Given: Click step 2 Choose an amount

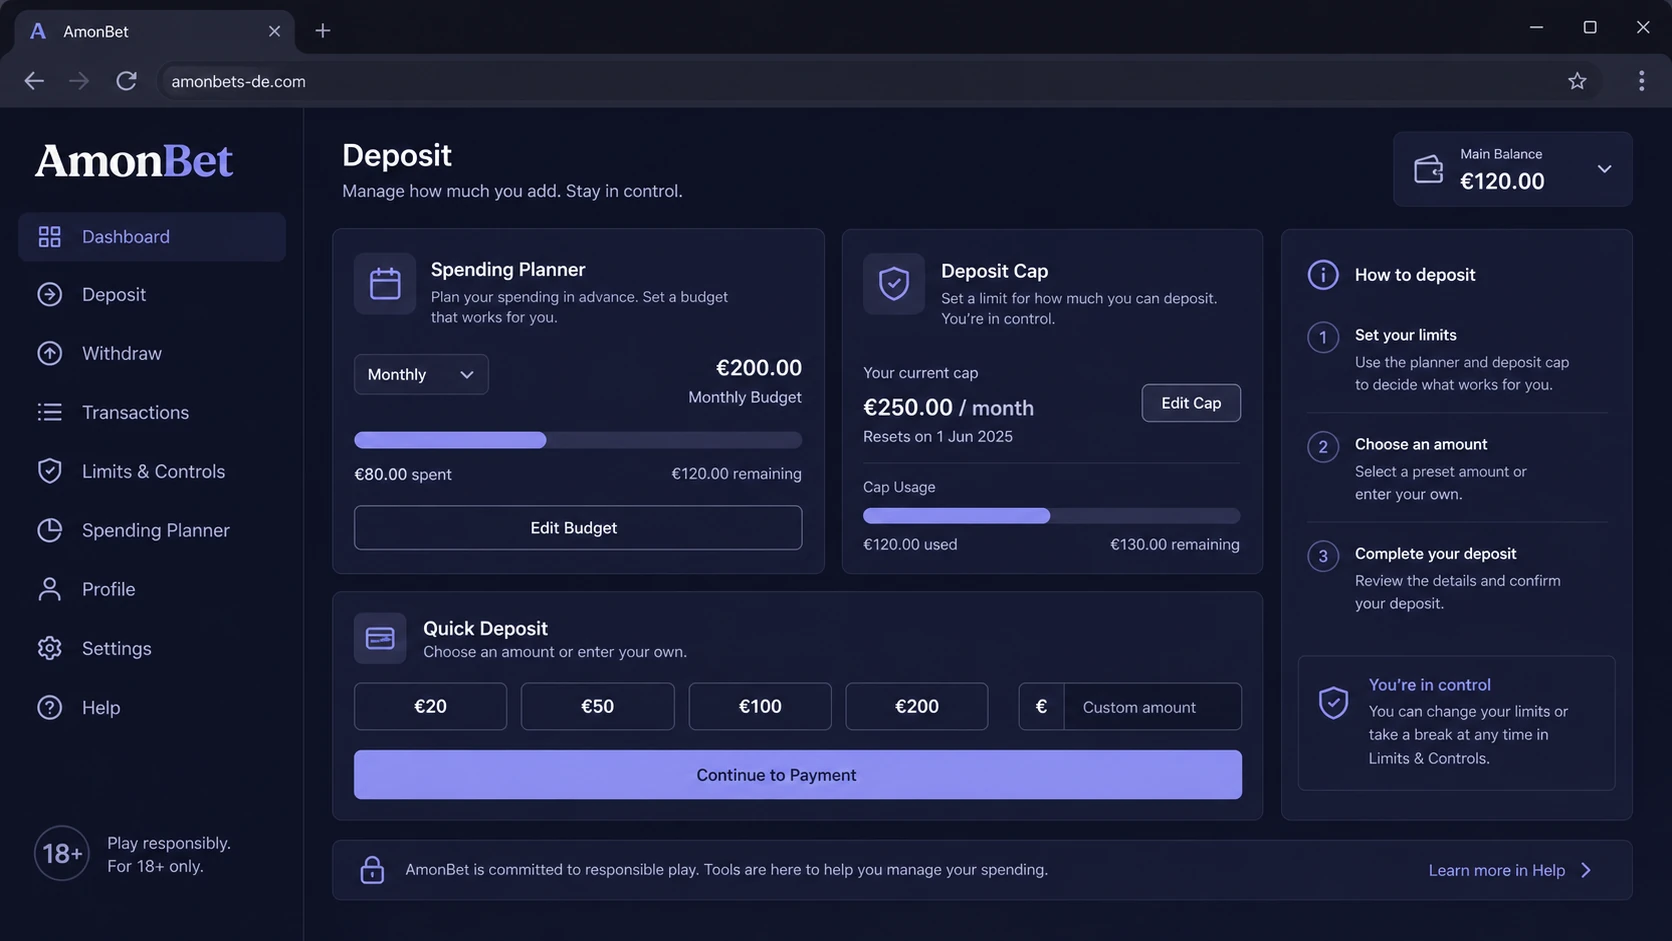Looking at the screenshot, I should coord(1458,468).
